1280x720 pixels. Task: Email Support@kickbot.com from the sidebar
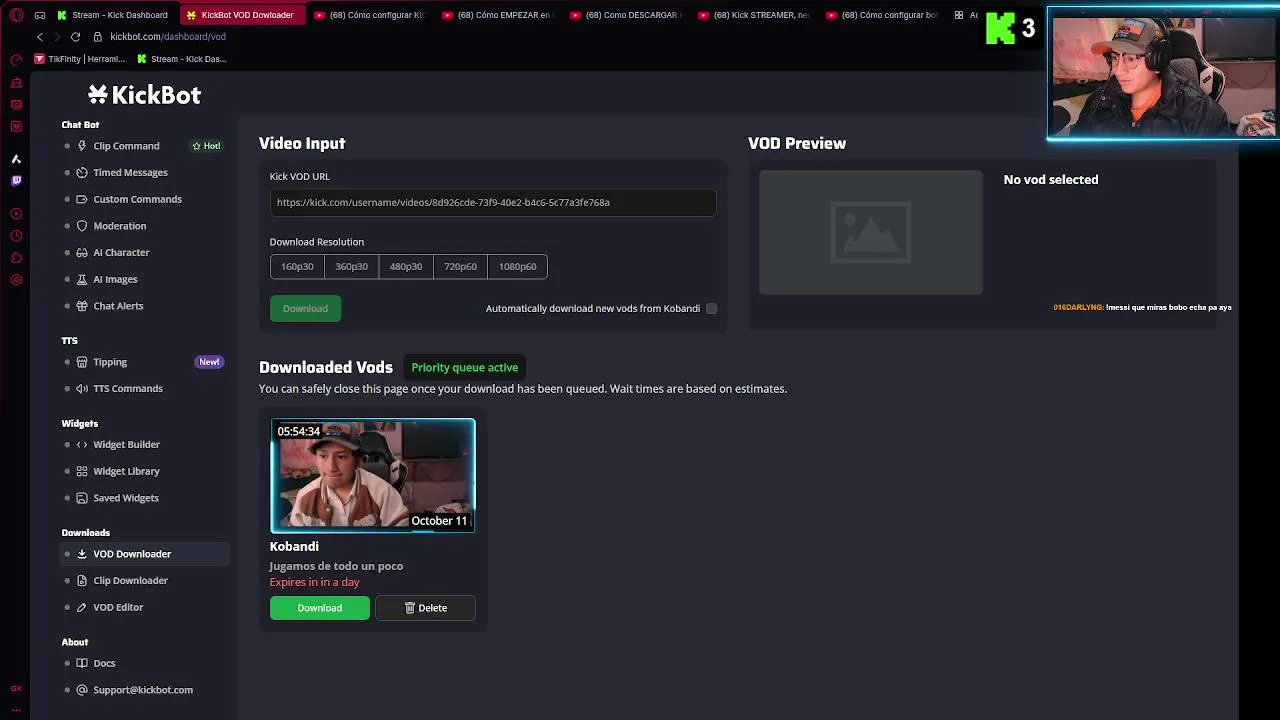click(x=143, y=690)
